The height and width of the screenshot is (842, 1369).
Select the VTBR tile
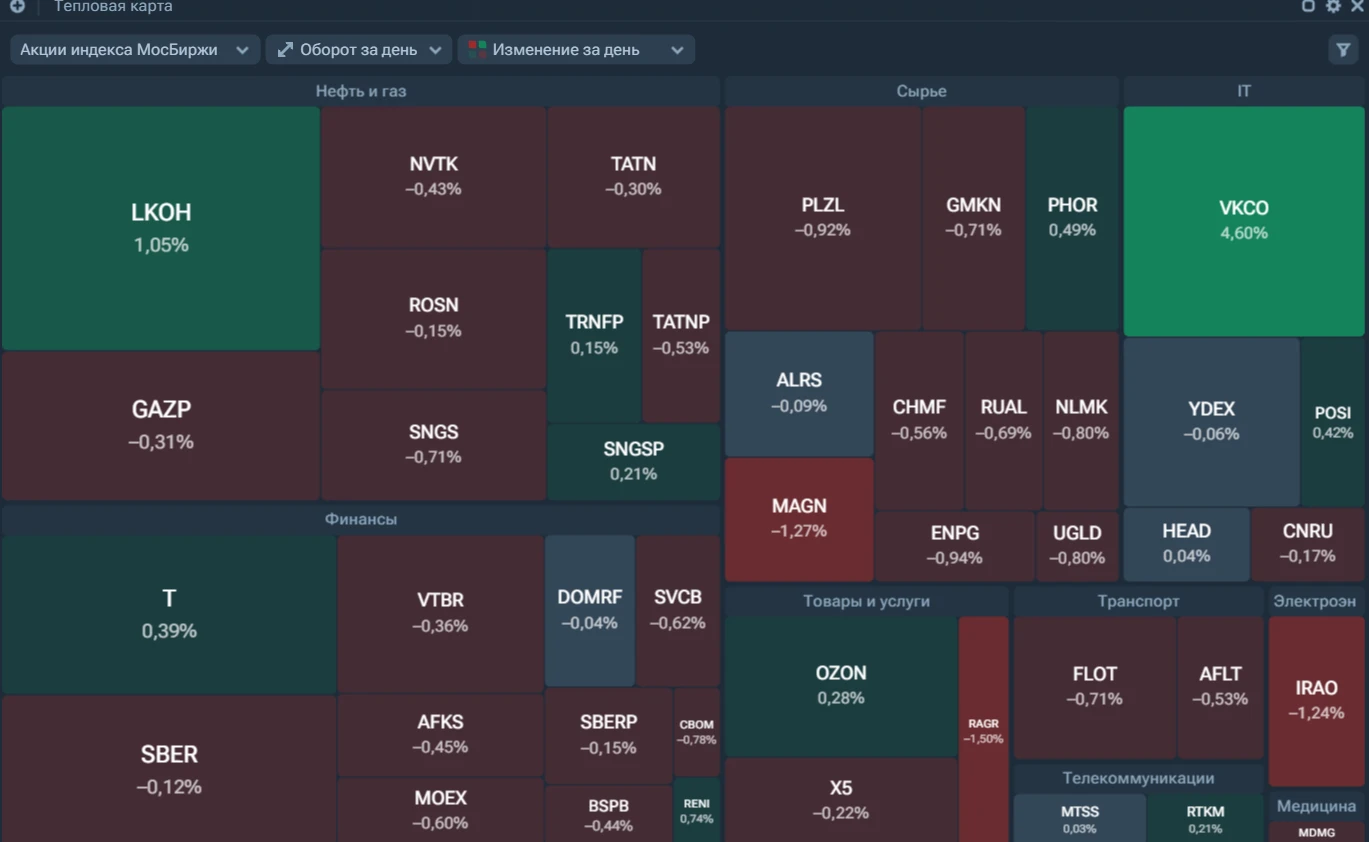click(441, 614)
